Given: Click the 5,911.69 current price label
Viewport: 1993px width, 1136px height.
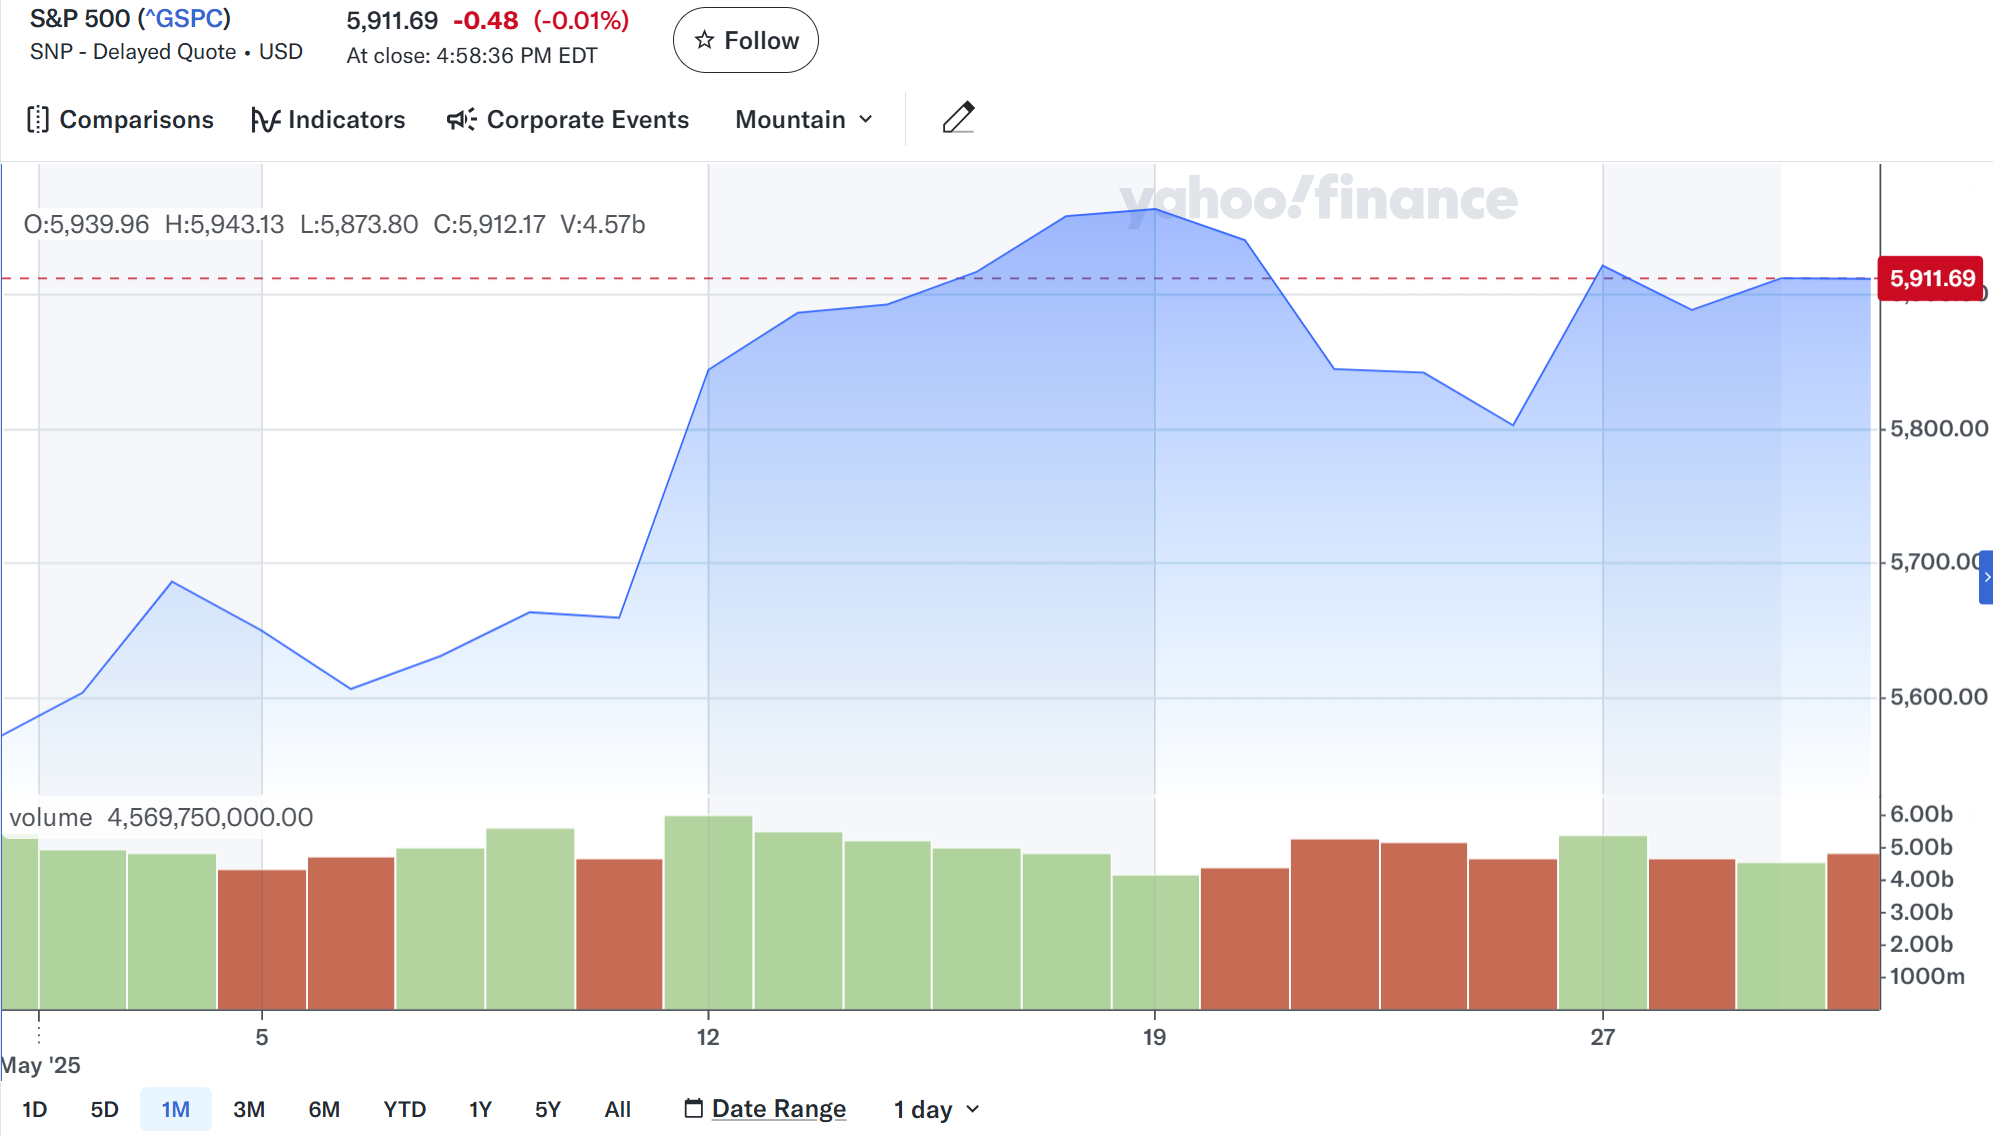Looking at the screenshot, I should pyautogui.click(x=1932, y=278).
